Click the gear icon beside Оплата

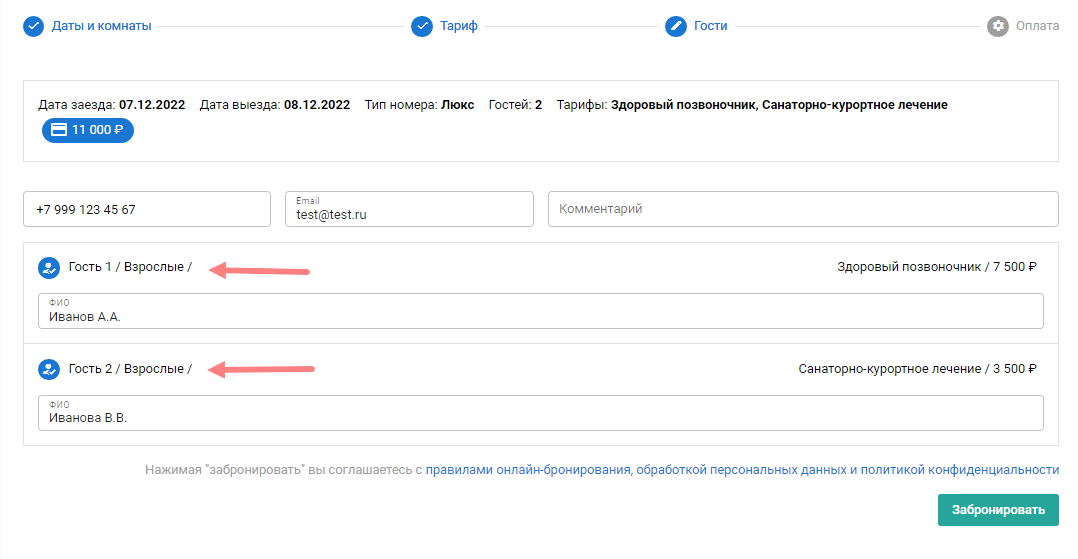point(998,27)
